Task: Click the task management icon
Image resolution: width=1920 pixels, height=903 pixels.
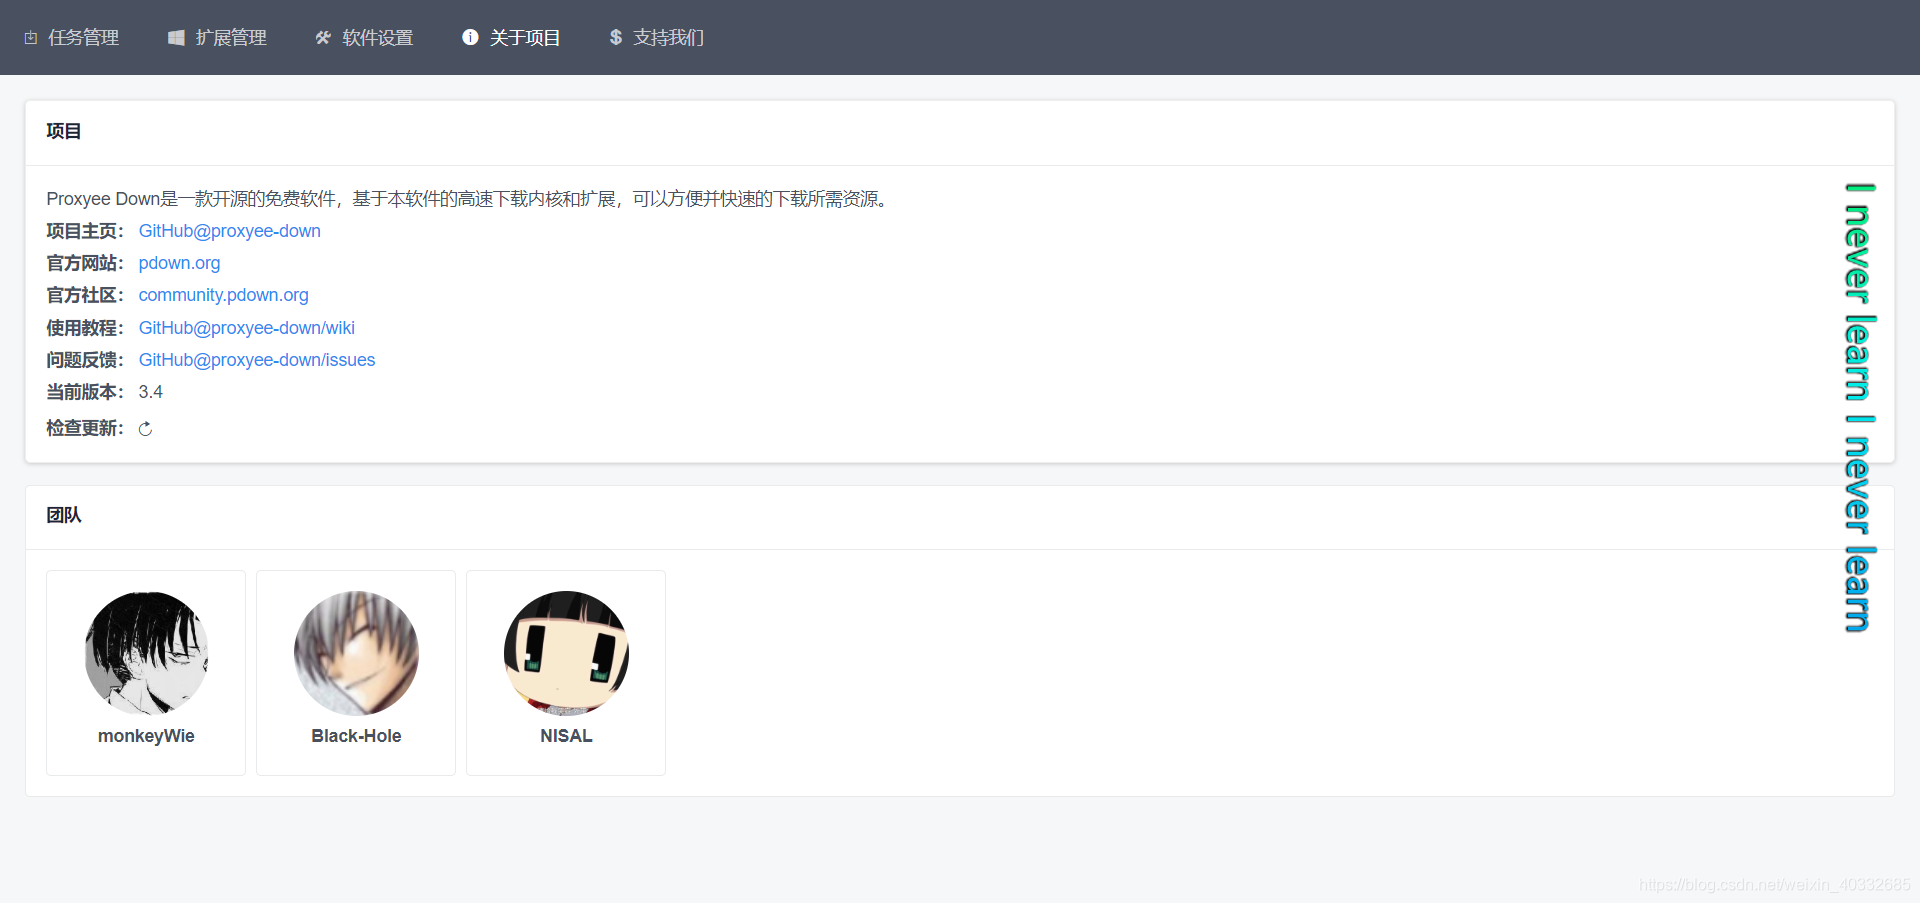Action: (x=31, y=38)
